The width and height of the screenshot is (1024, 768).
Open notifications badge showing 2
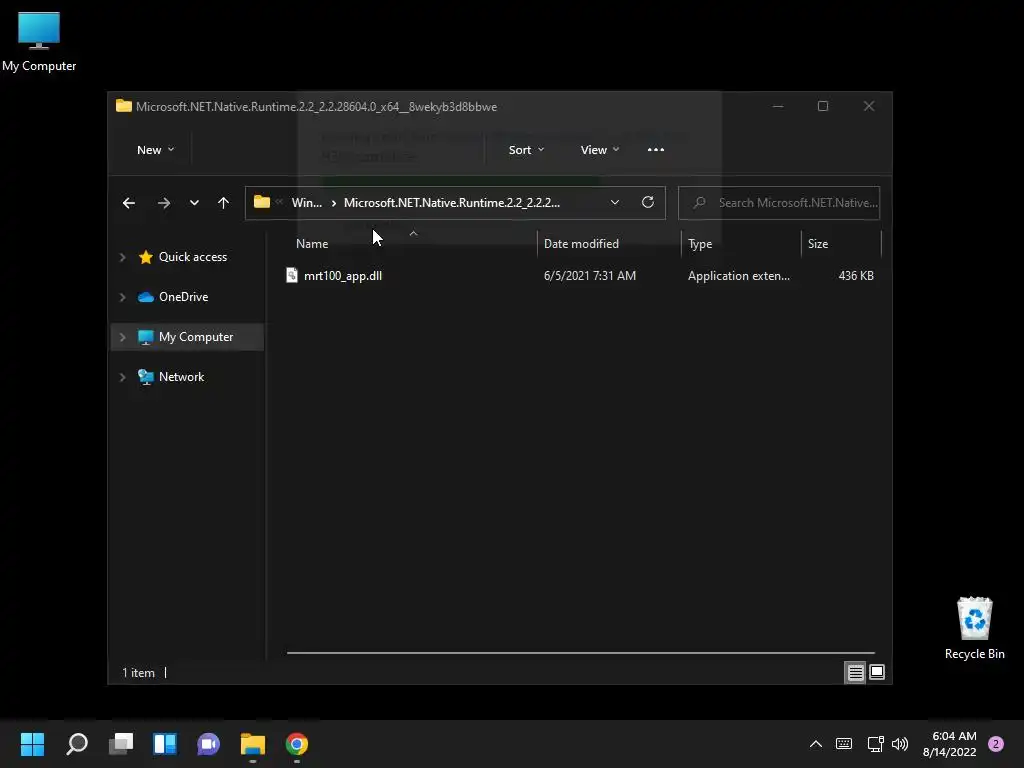(996, 744)
